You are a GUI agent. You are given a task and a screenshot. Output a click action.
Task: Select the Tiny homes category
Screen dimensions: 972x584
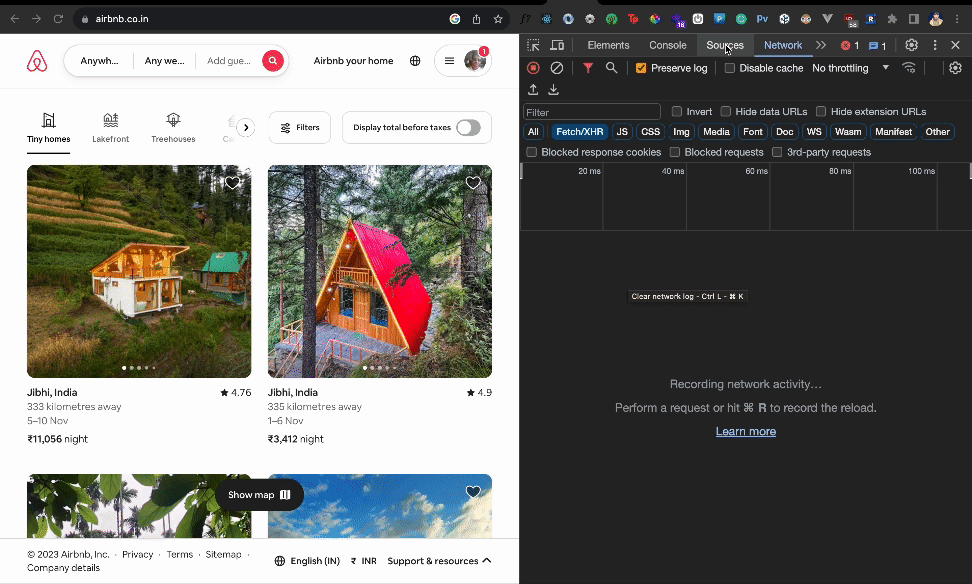pyautogui.click(x=48, y=128)
